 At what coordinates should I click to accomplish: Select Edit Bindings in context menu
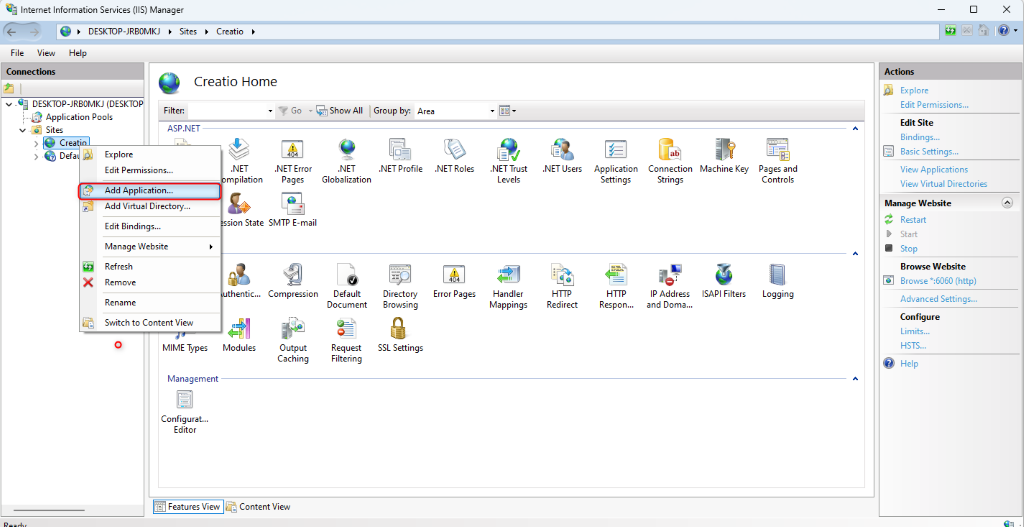150,227
